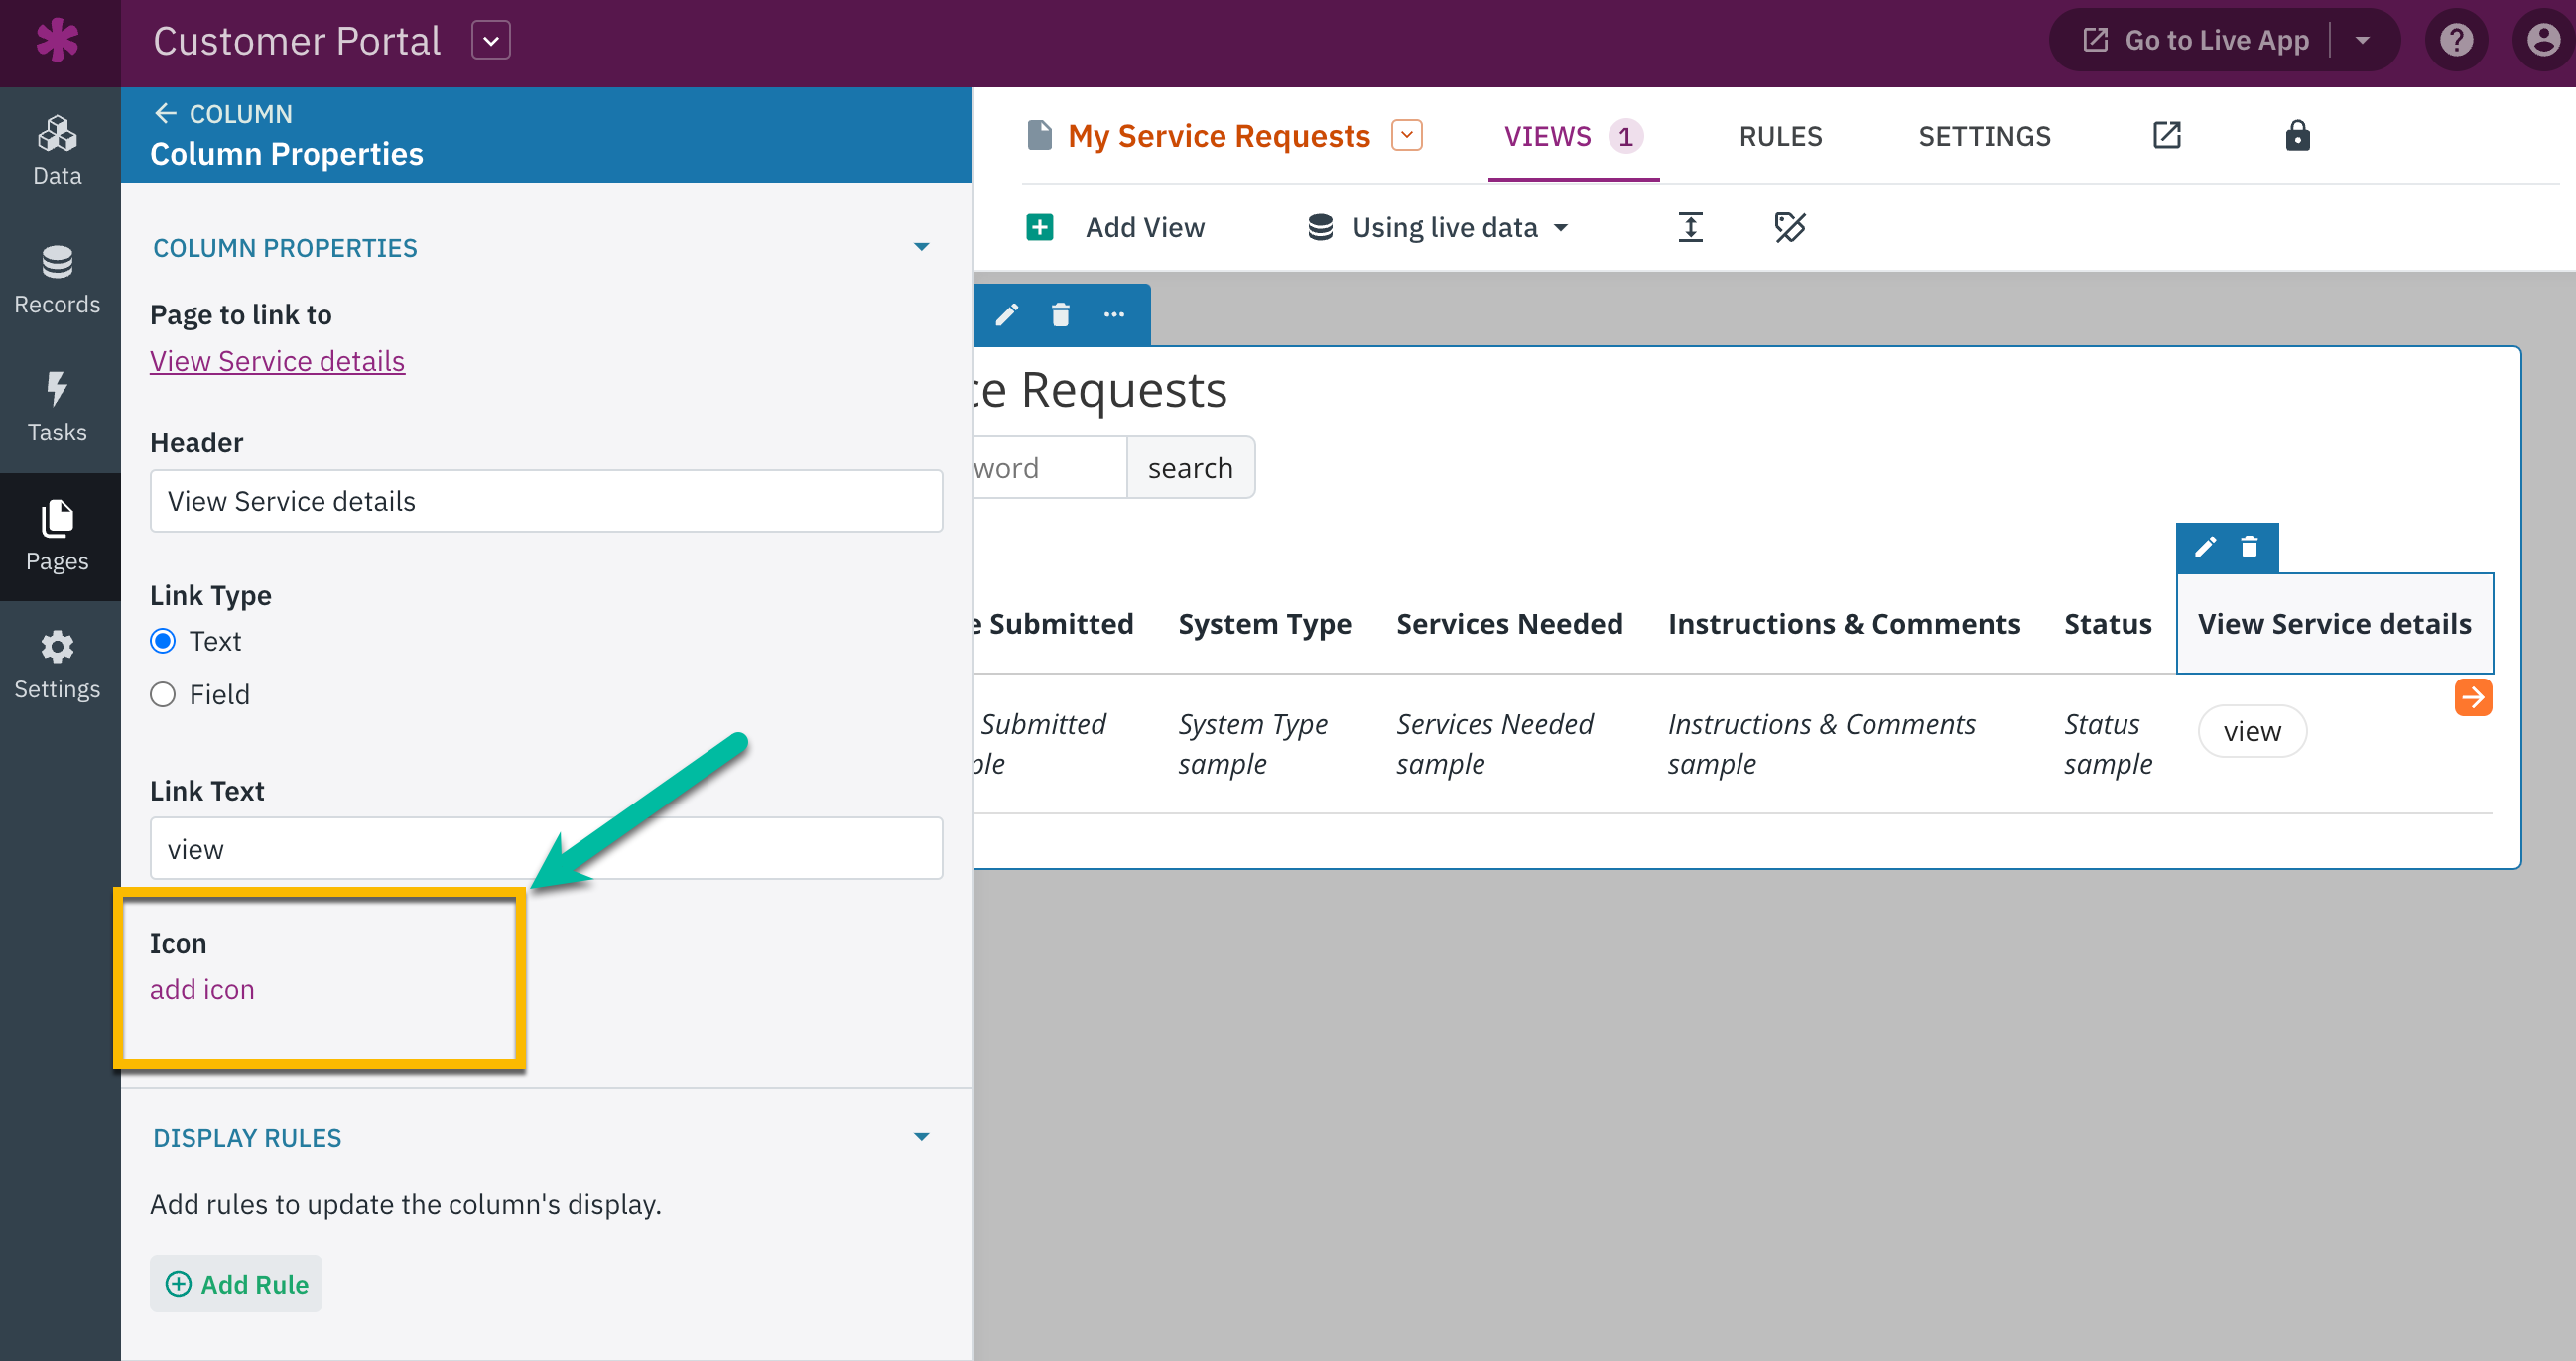The height and width of the screenshot is (1361, 2576).
Task: Click the orange arrow link icon
Action: (2472, 697)
